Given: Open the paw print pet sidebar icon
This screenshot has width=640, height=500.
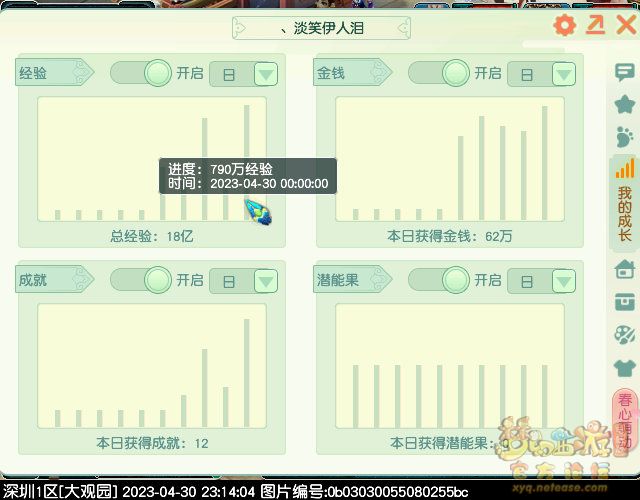Looking at the screenshot, I should (625, 137).
